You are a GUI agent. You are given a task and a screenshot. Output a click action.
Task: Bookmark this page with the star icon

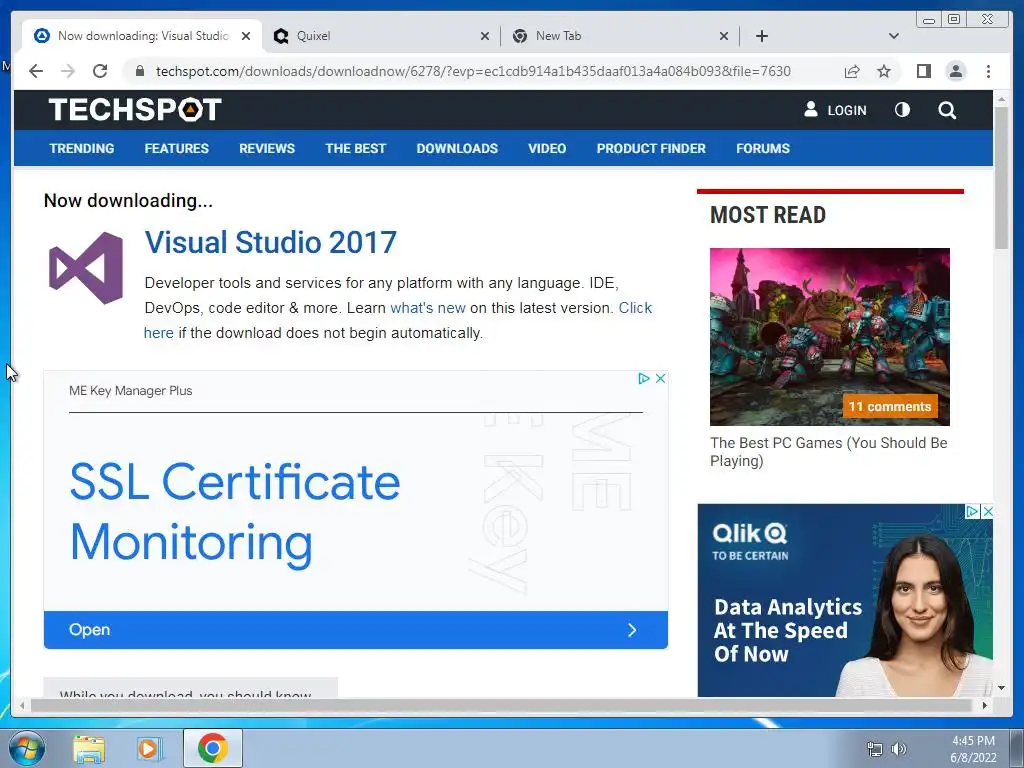884,71
